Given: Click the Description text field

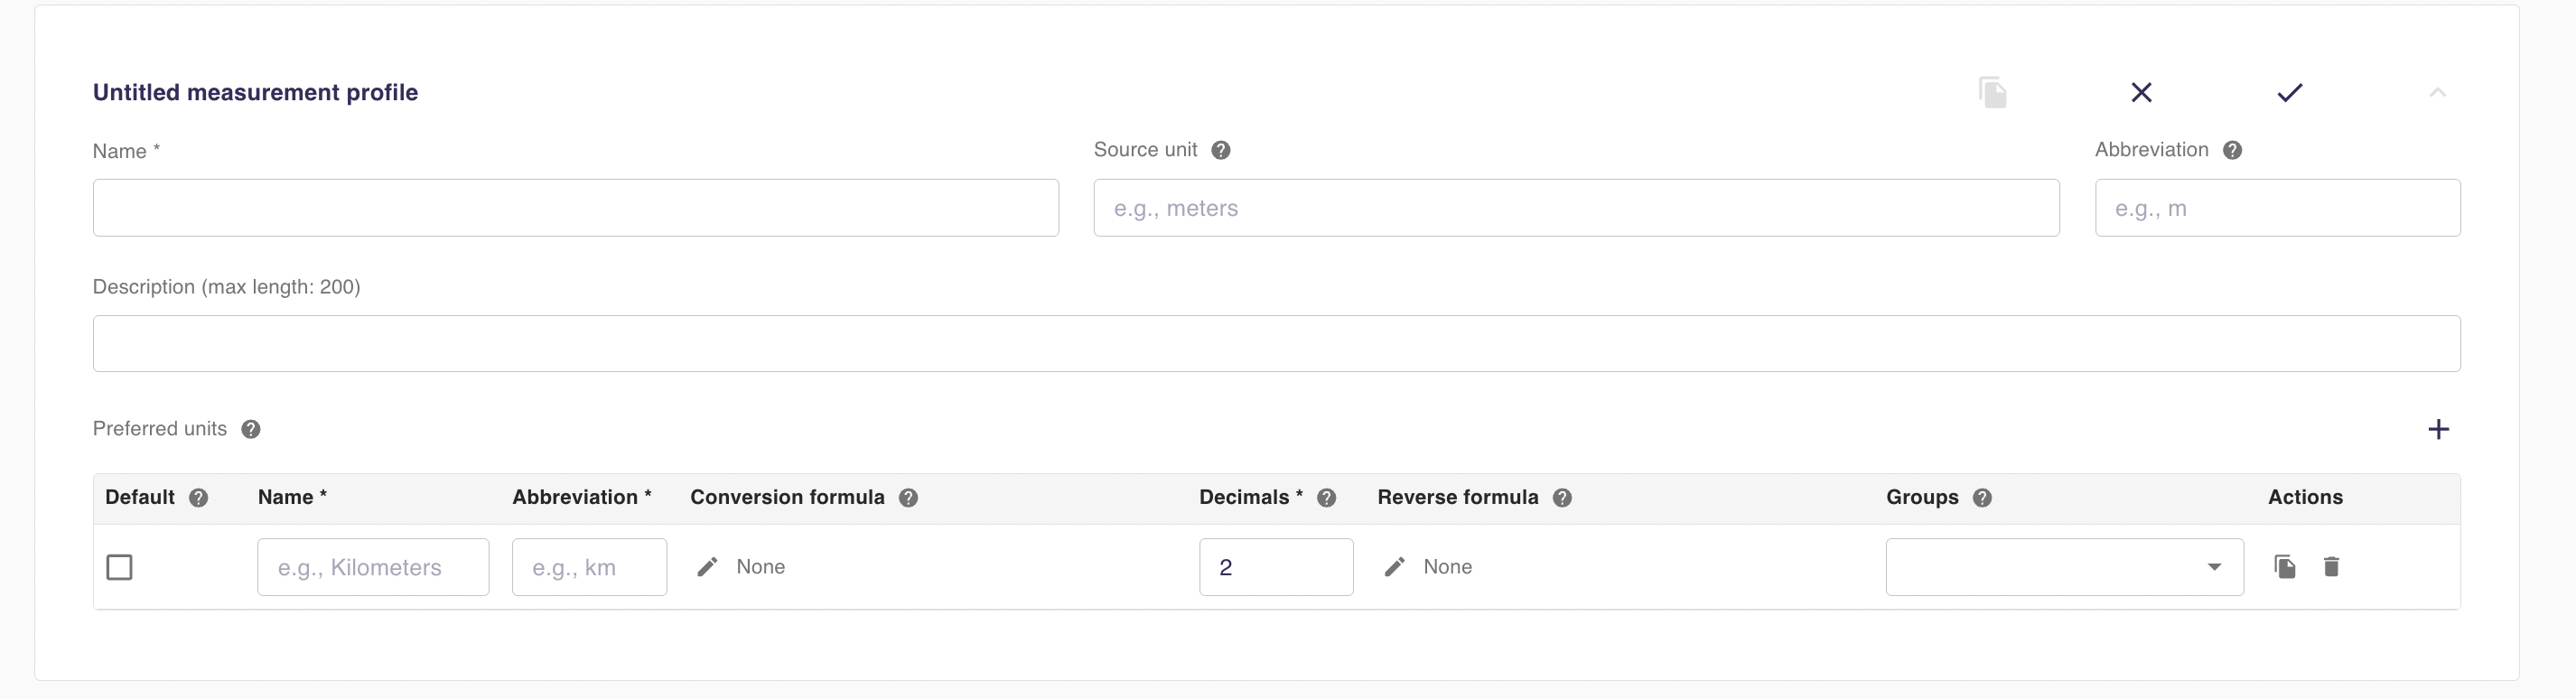Looking at the screenshot, I should point(1275,344).
